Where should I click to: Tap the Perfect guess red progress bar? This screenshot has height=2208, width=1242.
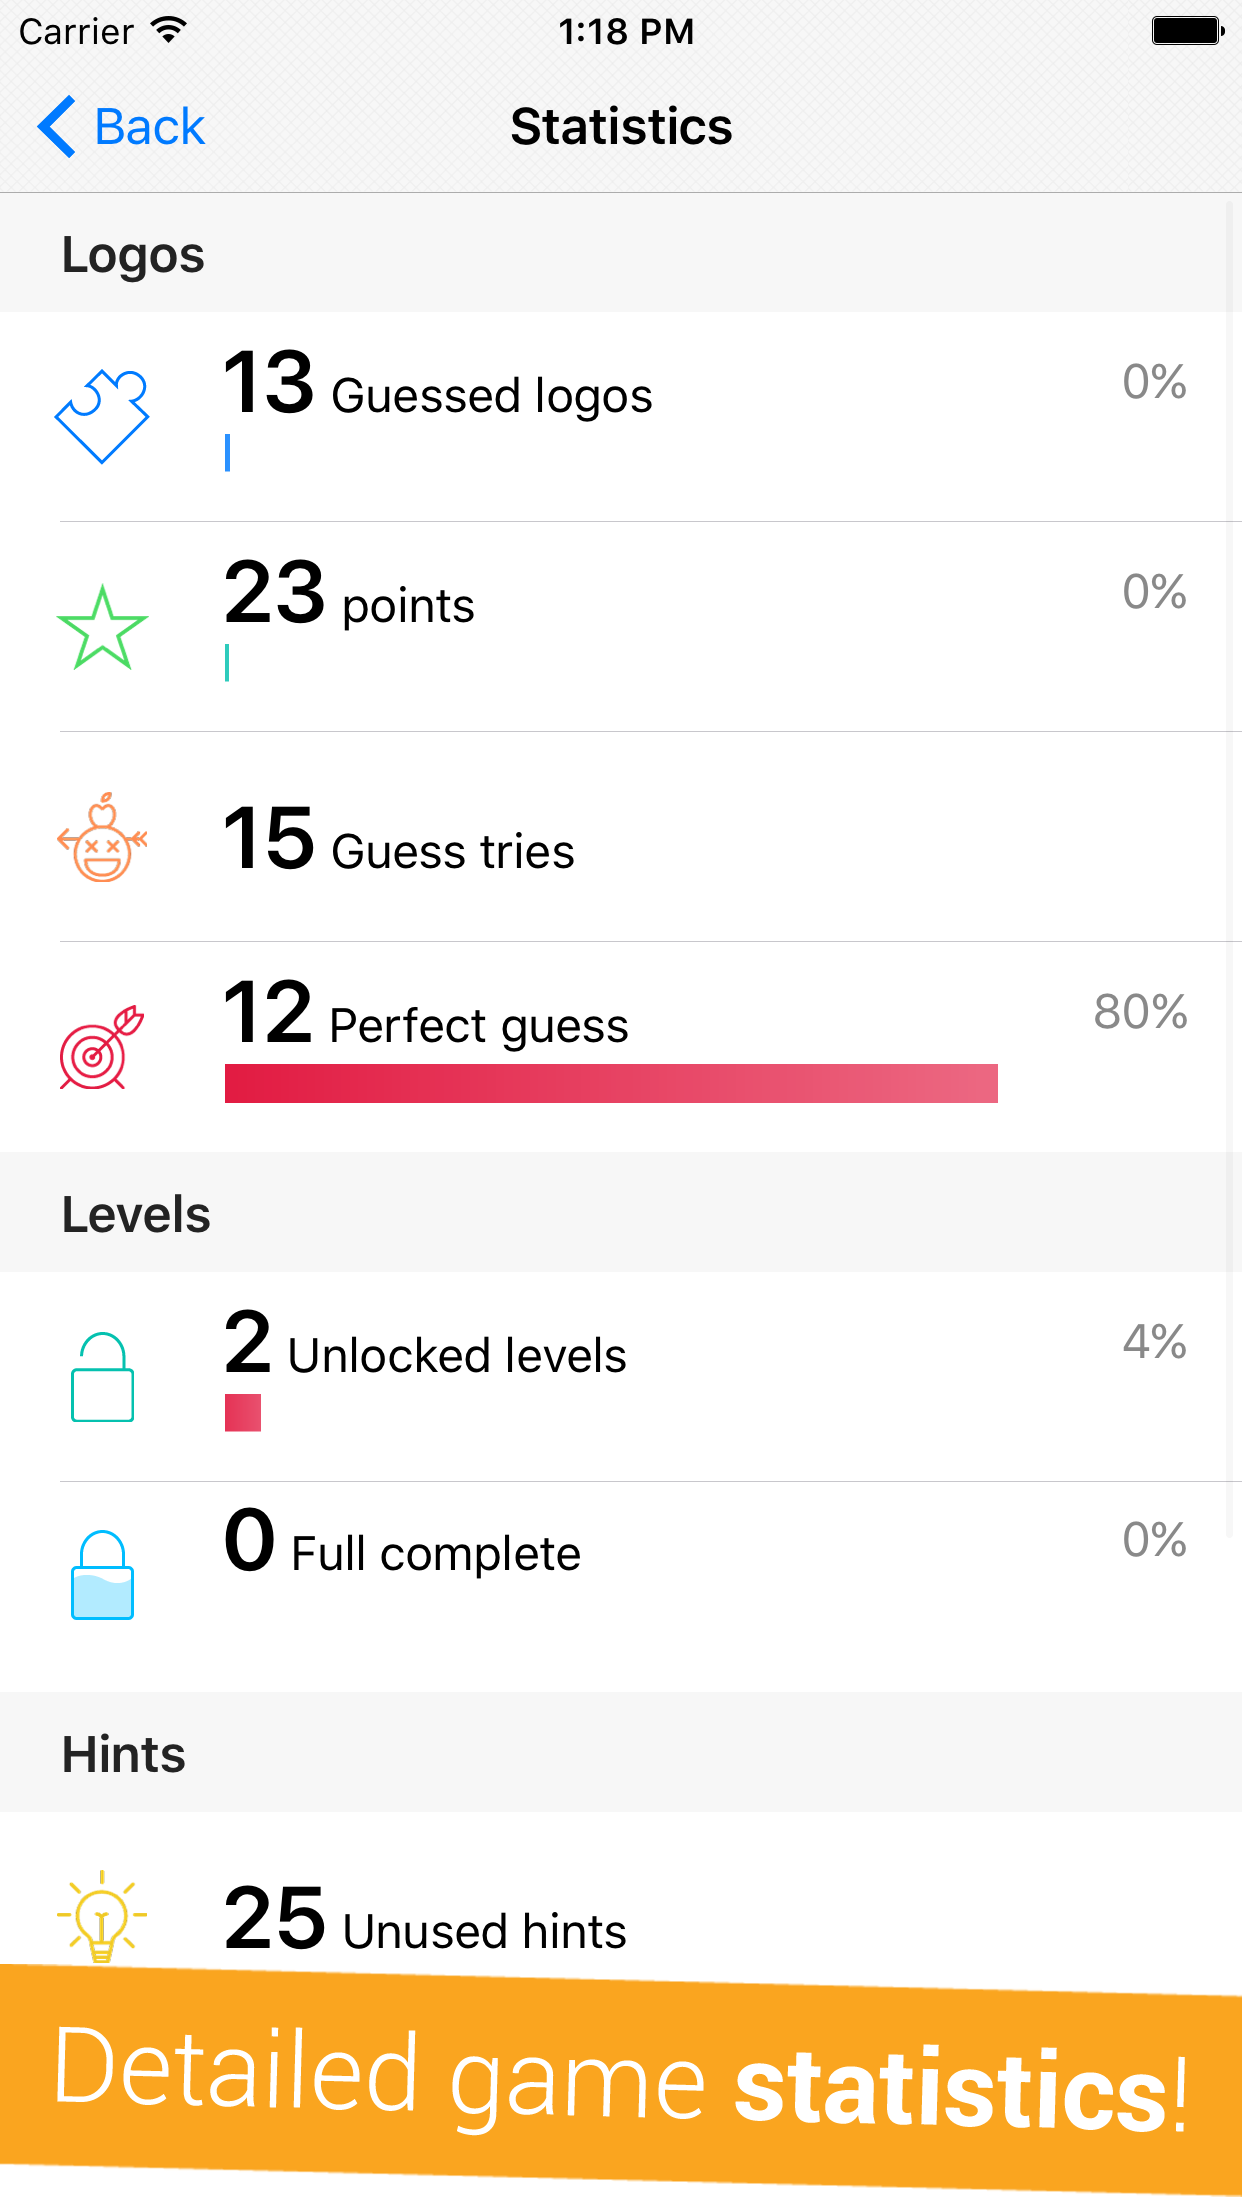[x=611, y=1083]
